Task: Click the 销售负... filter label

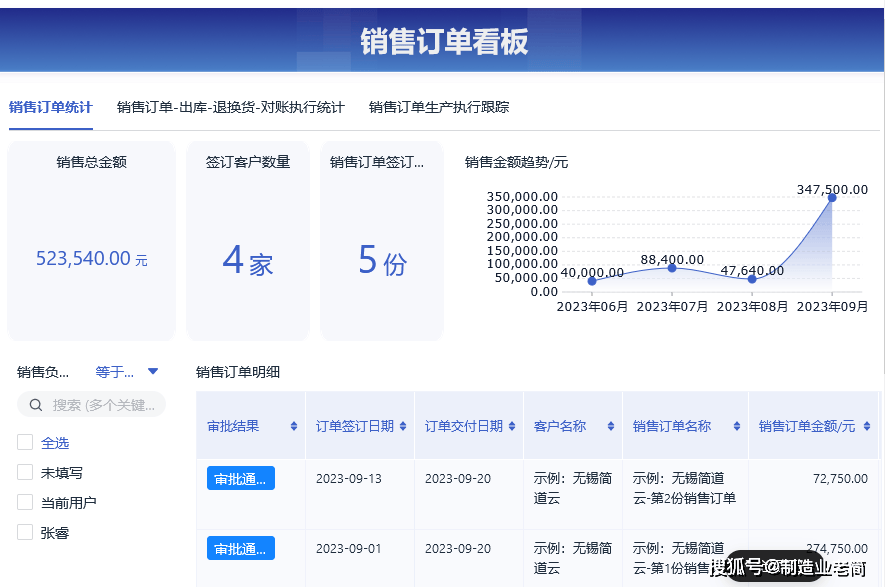Action: (x=43, y=372)
